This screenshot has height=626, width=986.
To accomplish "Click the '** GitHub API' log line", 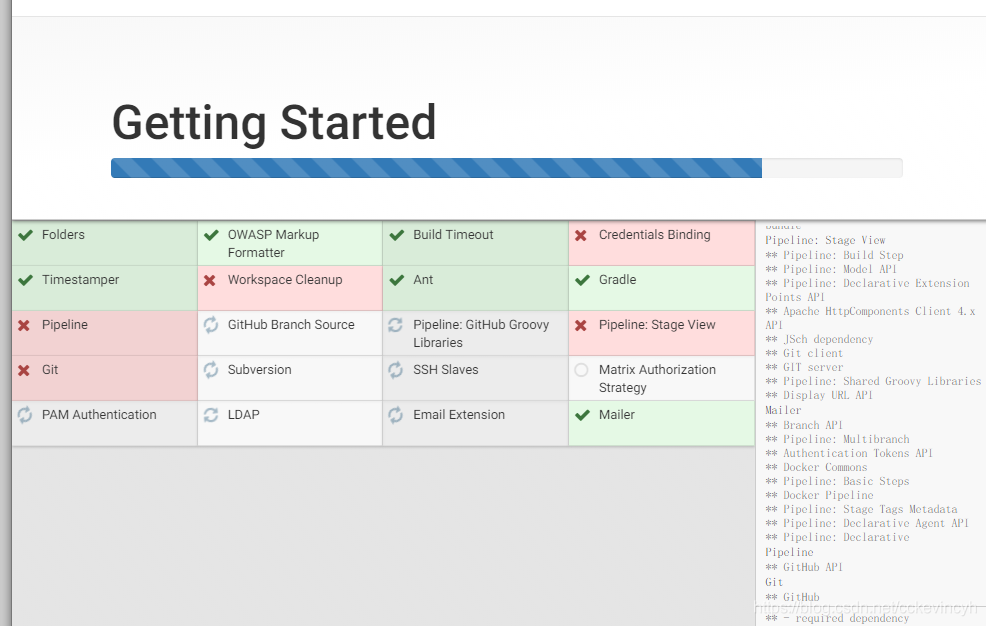I will pos(804,568).
